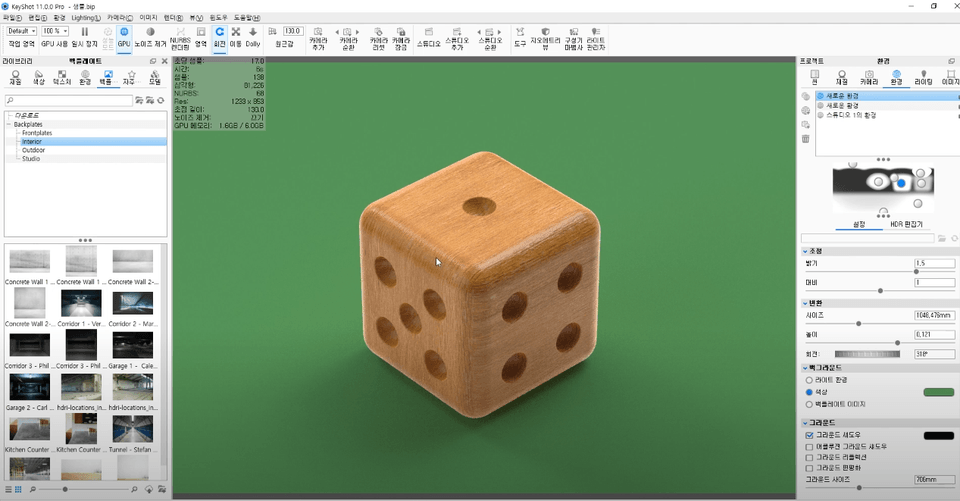The height and width of the screenshot is (501, 960).
Task: Open the Lighting menu in menu bar
Action: (86, 18)
